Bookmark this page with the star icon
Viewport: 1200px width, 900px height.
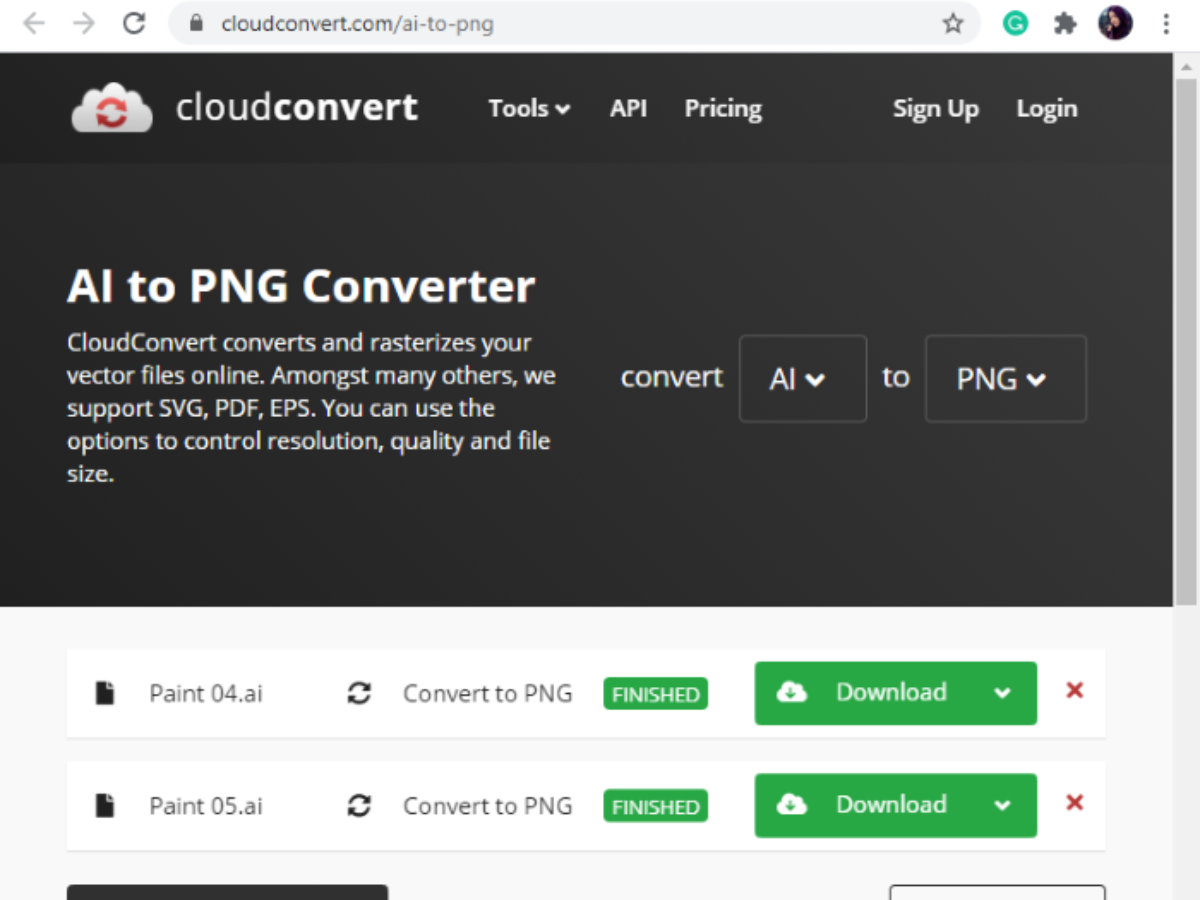click(953, 24)
